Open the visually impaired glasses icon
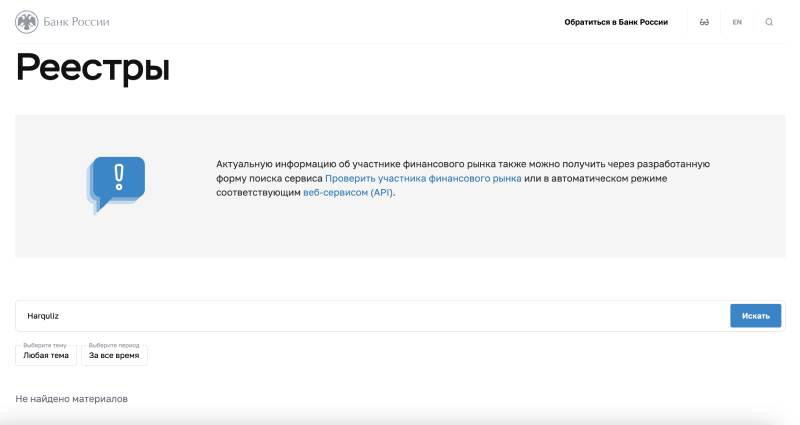The image size is (800, 425). [704, 22]
